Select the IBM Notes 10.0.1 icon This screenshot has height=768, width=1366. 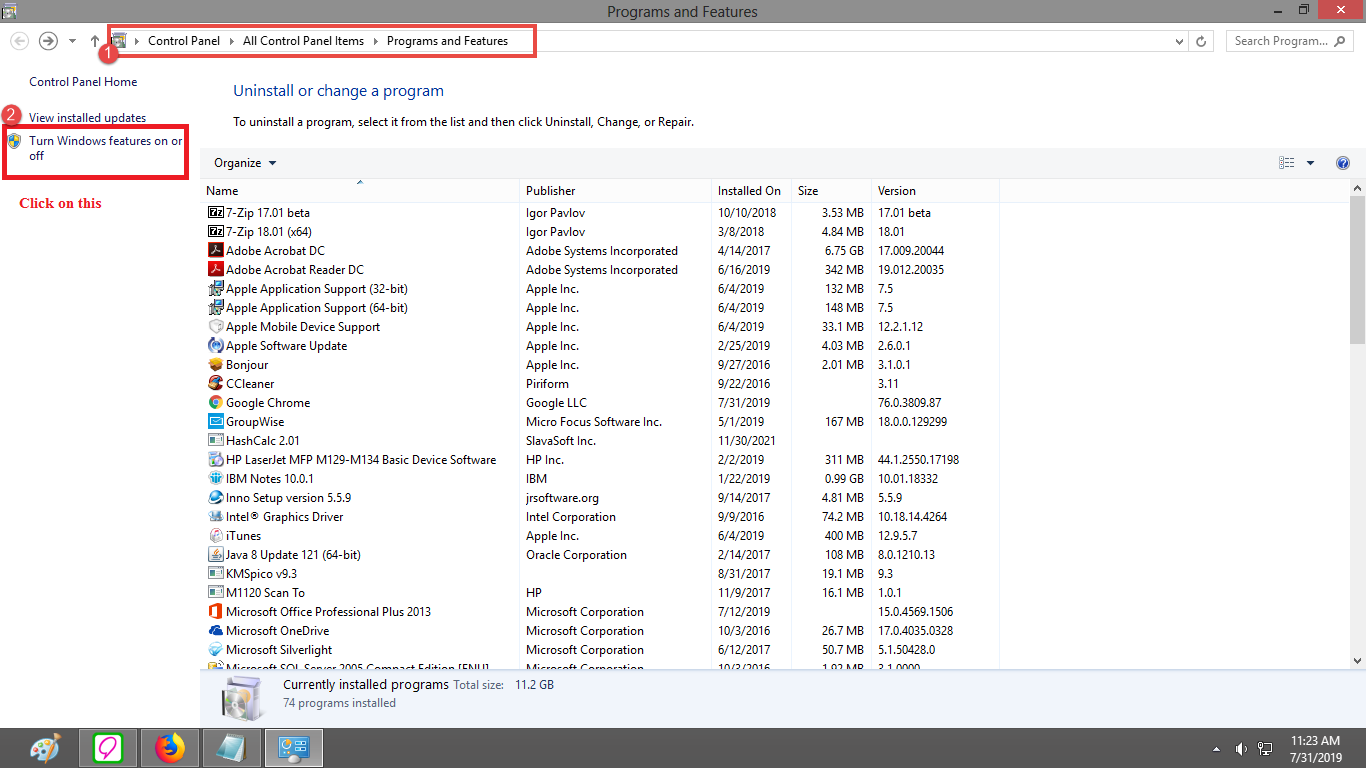(215, 478)
